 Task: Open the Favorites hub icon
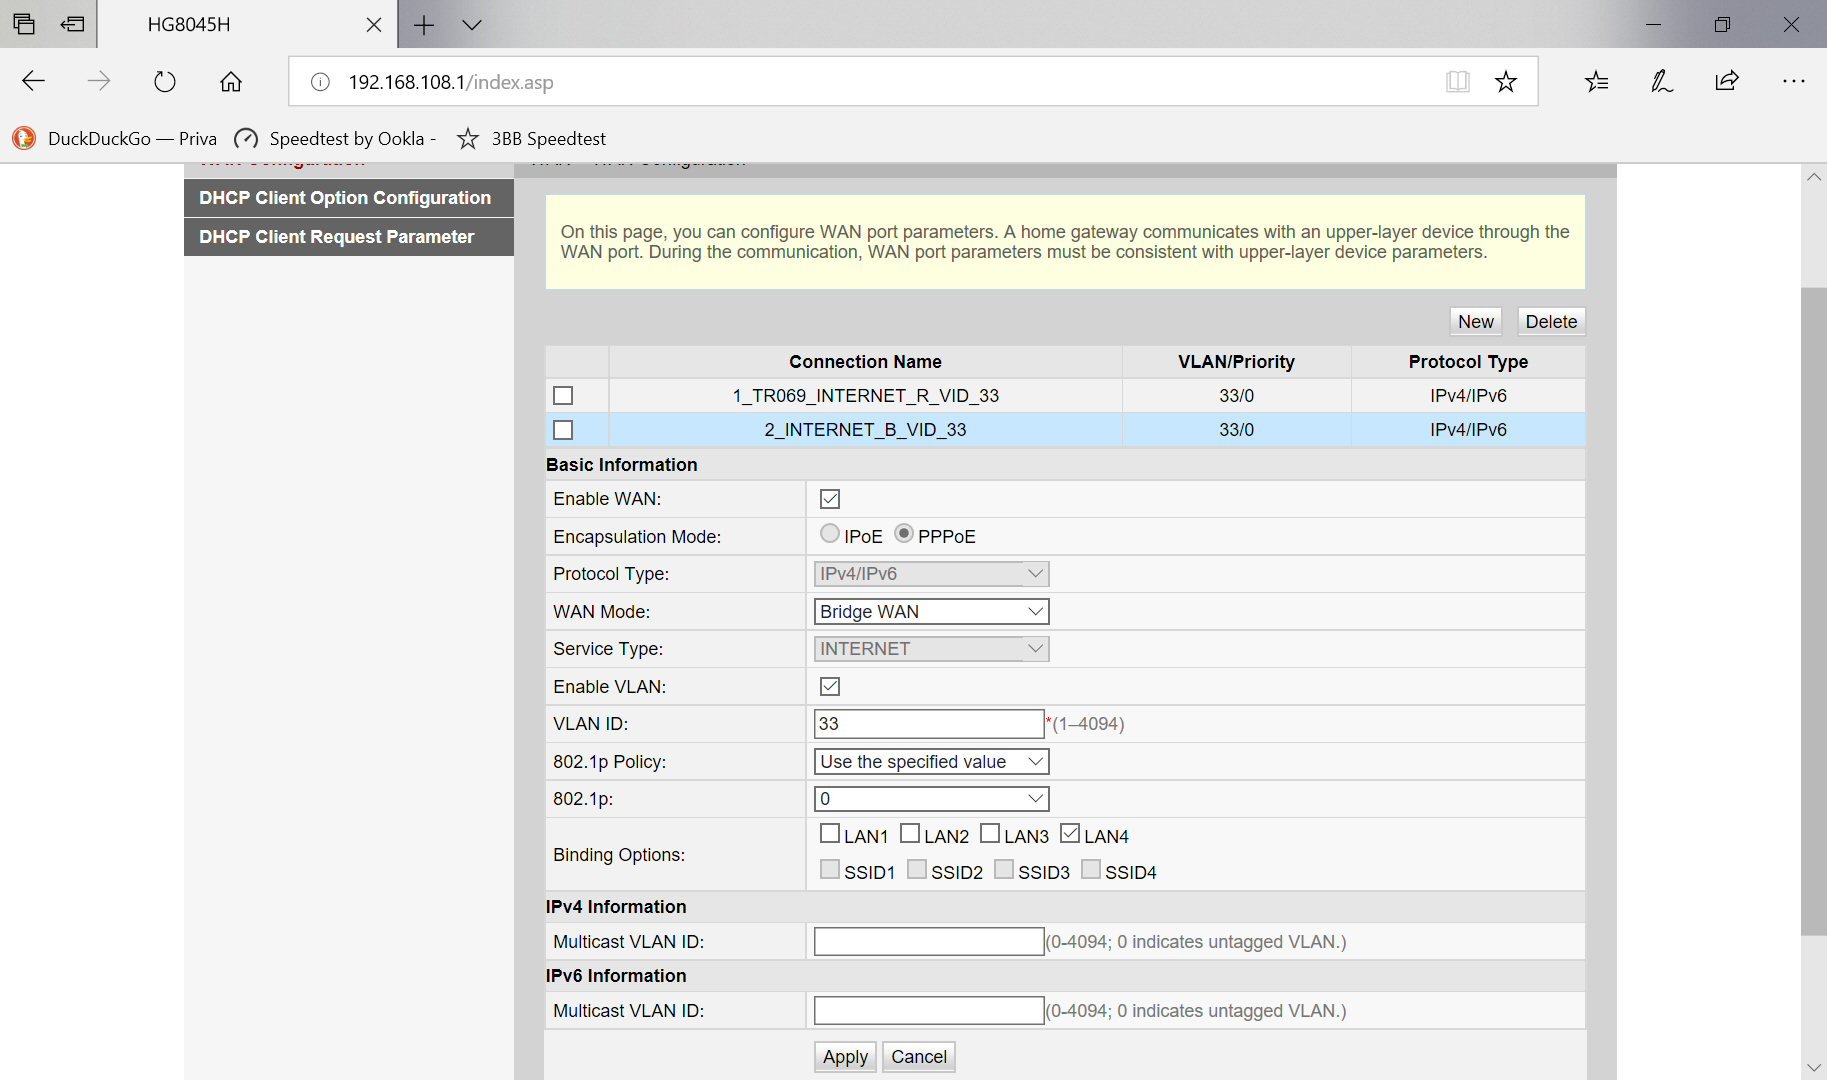coord(1597,81)
